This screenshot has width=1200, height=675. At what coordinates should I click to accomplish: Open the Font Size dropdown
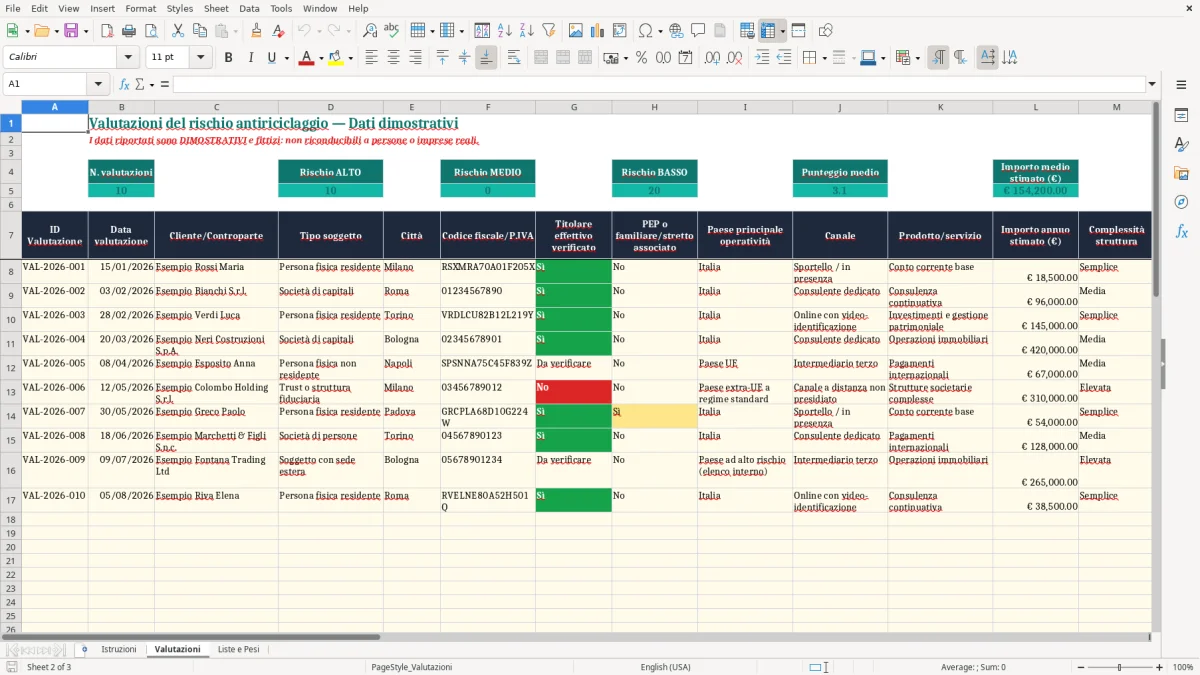click(x=200, y=58)
